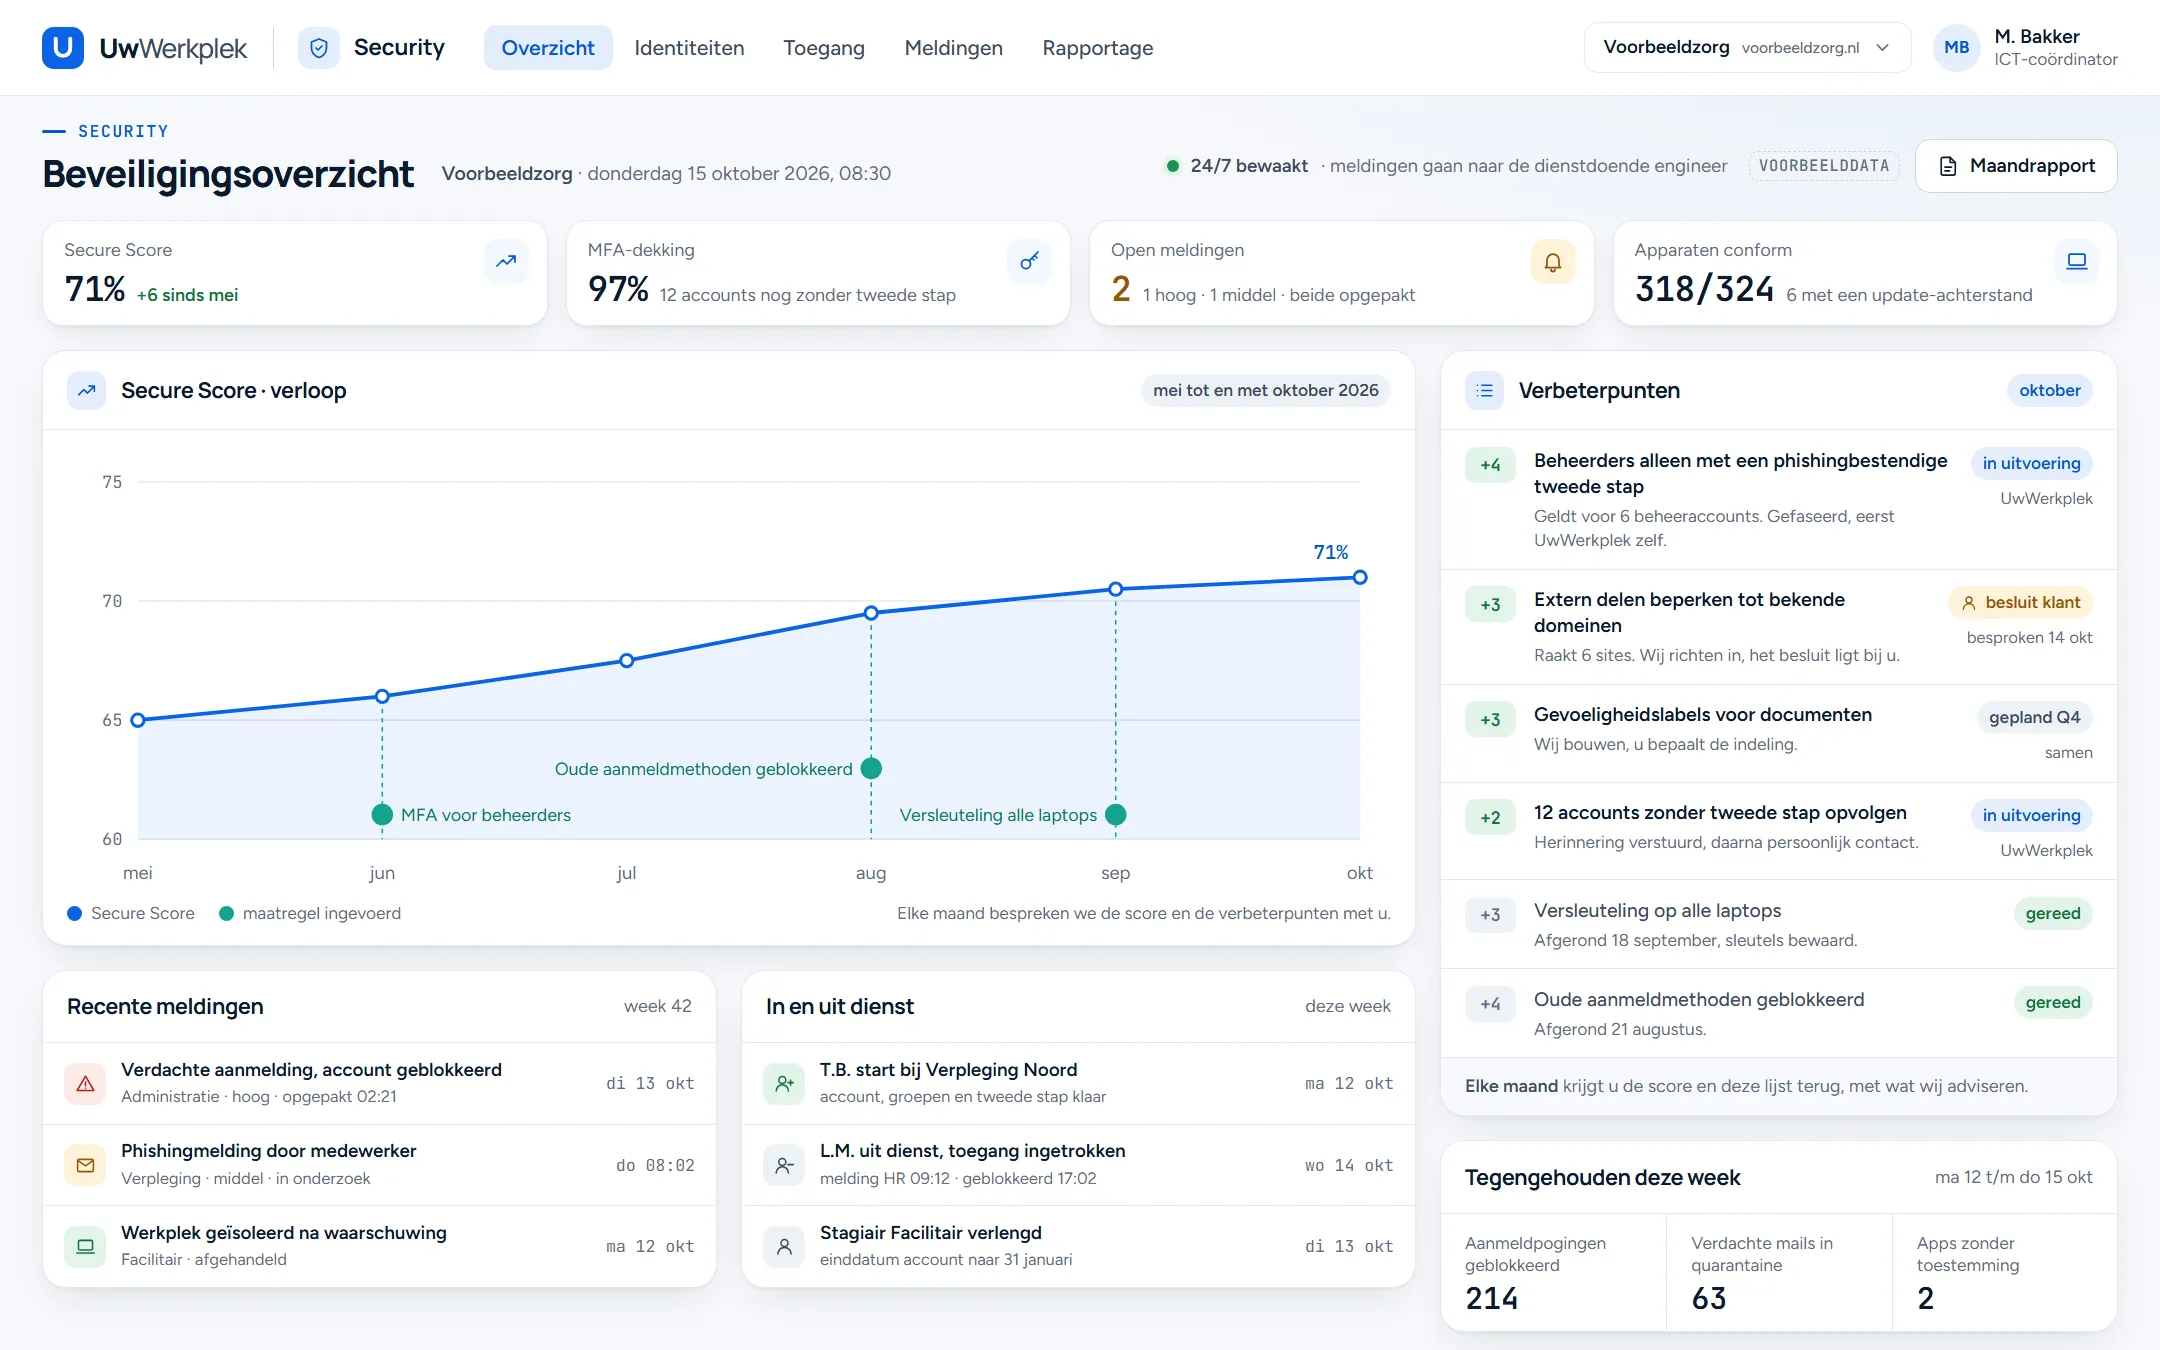The image size is (2160, 1350).
Task: Click the user-plus icon of T.B. start
Action: [x=784, y=1084]
